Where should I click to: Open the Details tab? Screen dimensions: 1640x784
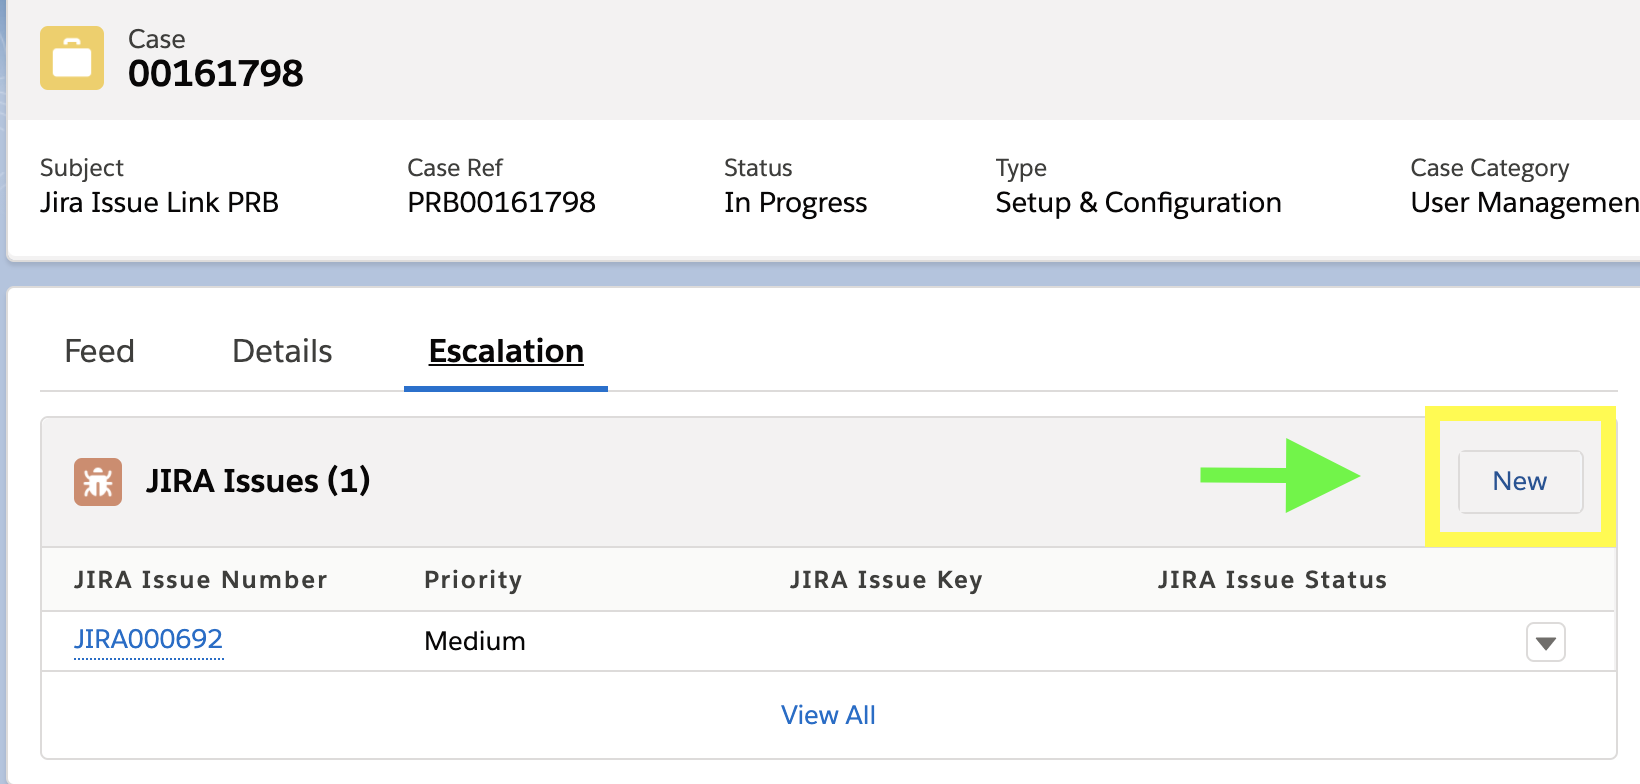tap(282, 351)
